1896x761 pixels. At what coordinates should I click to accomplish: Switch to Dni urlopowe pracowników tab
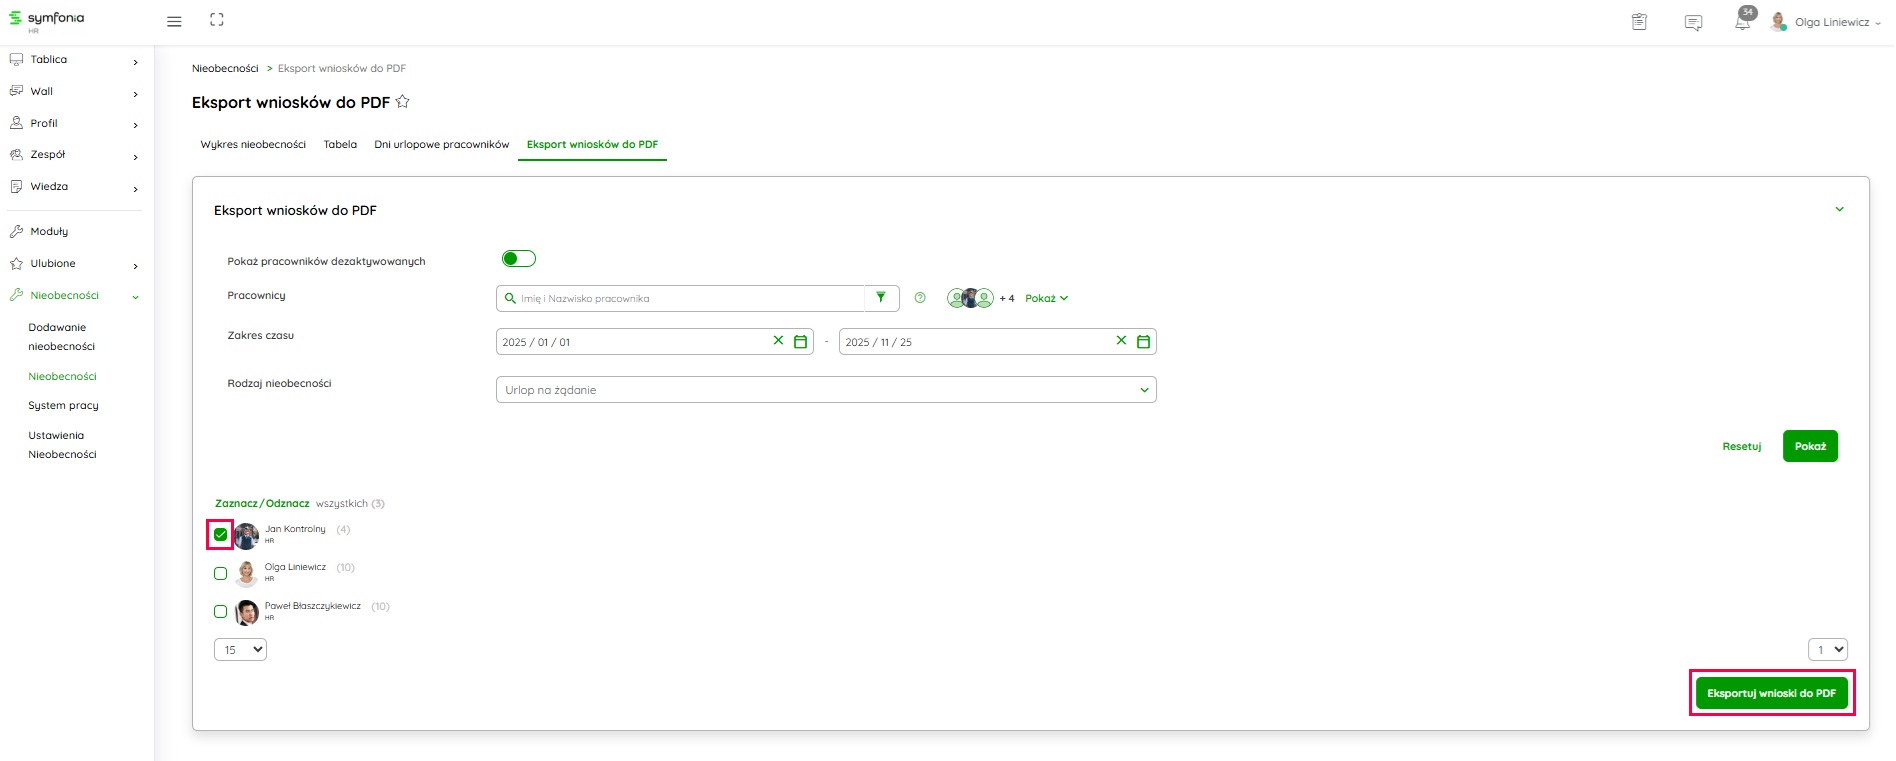point(441,145)
